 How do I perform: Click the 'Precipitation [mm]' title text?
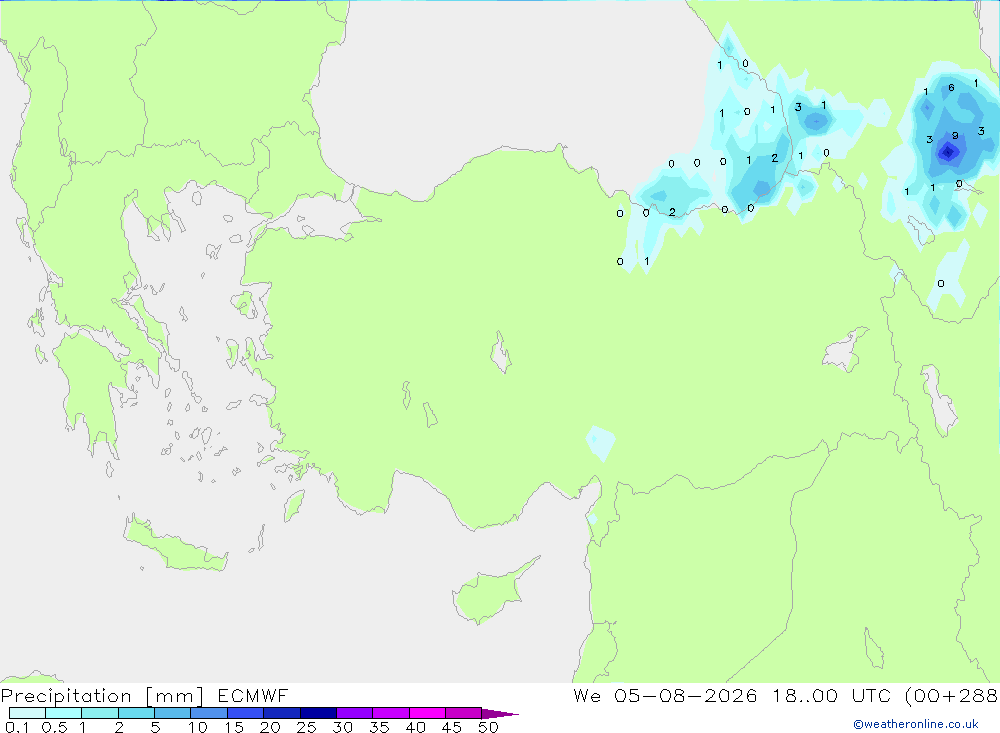(102, 696)
